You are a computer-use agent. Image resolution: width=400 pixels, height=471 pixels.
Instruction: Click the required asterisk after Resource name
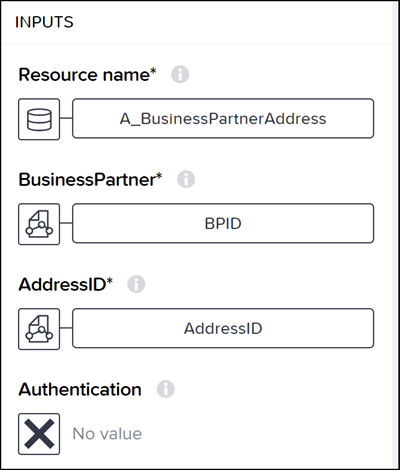click(x=153, y=71)
